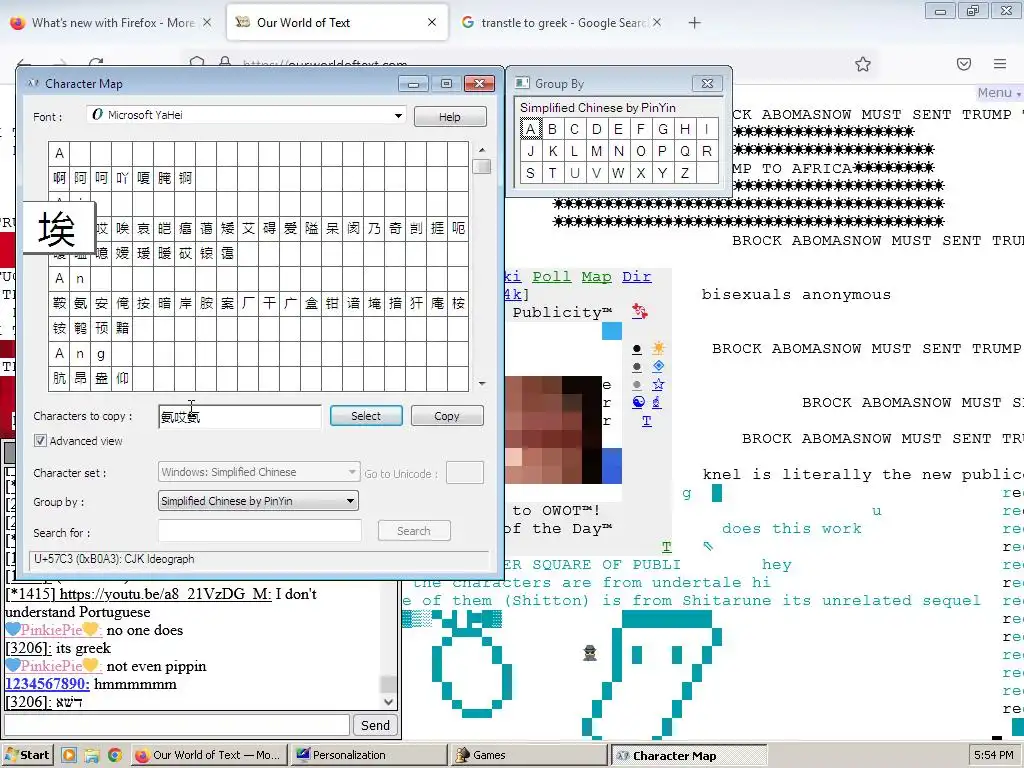Select the character 肮 in the Ang group

[x=59, y=378]
